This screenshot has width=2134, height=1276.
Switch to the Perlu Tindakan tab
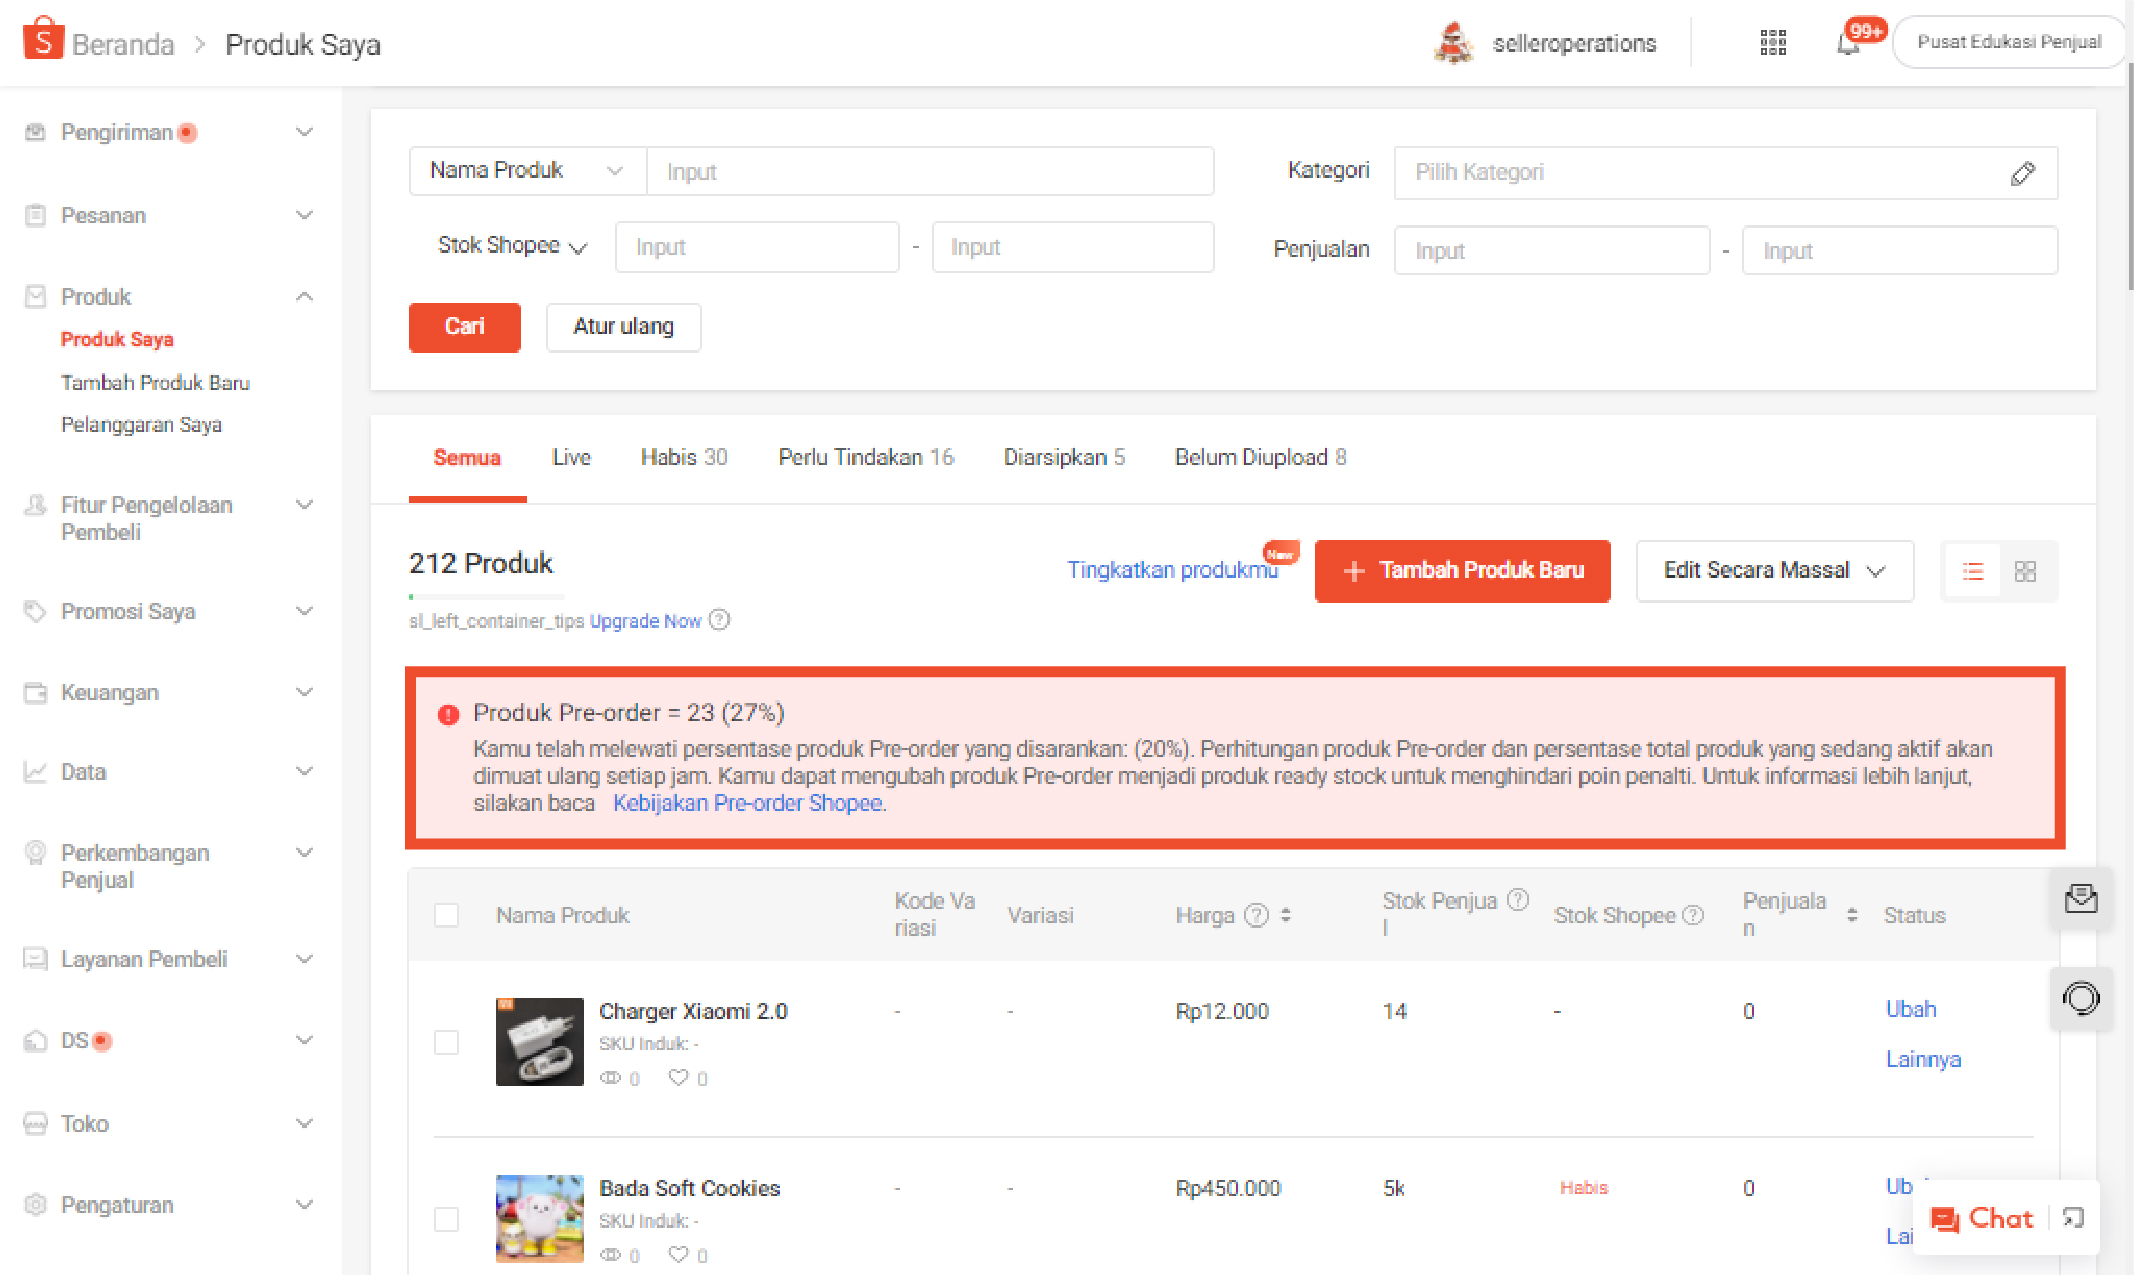[x=865, y=458]
